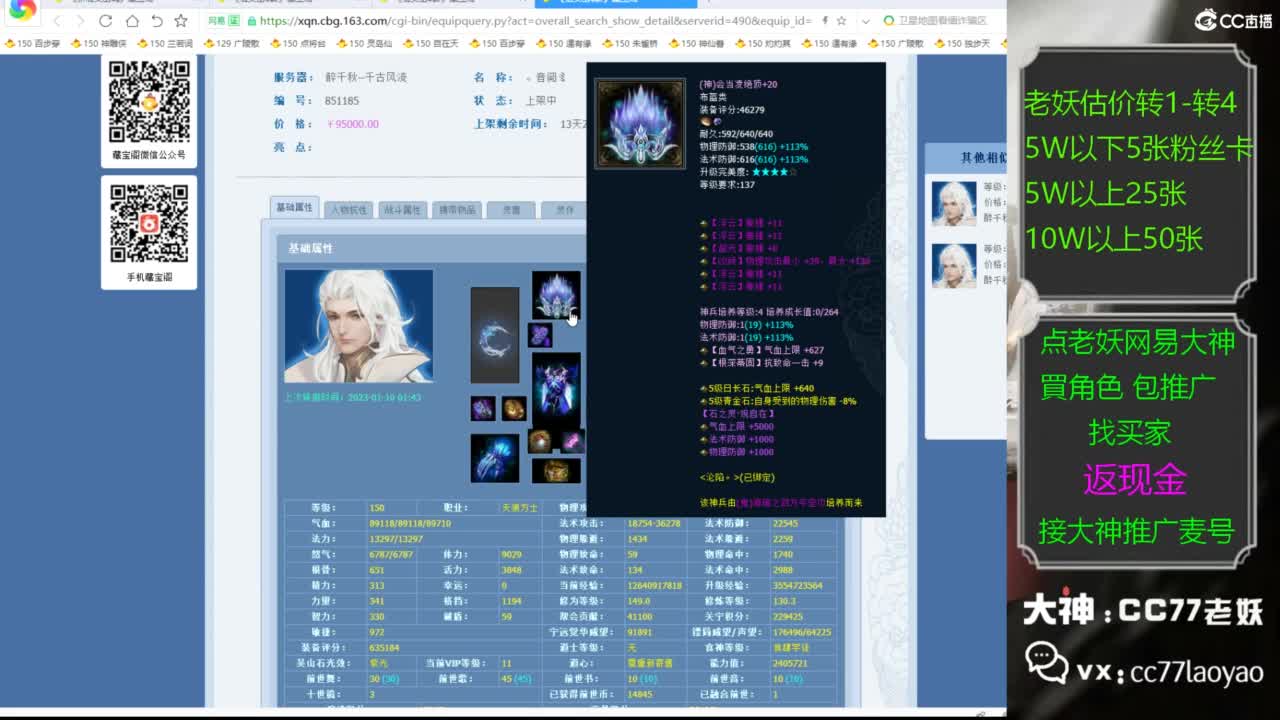Open the 150 神雕侠 bookmark

pyautogui.click(x=98, y=44)
